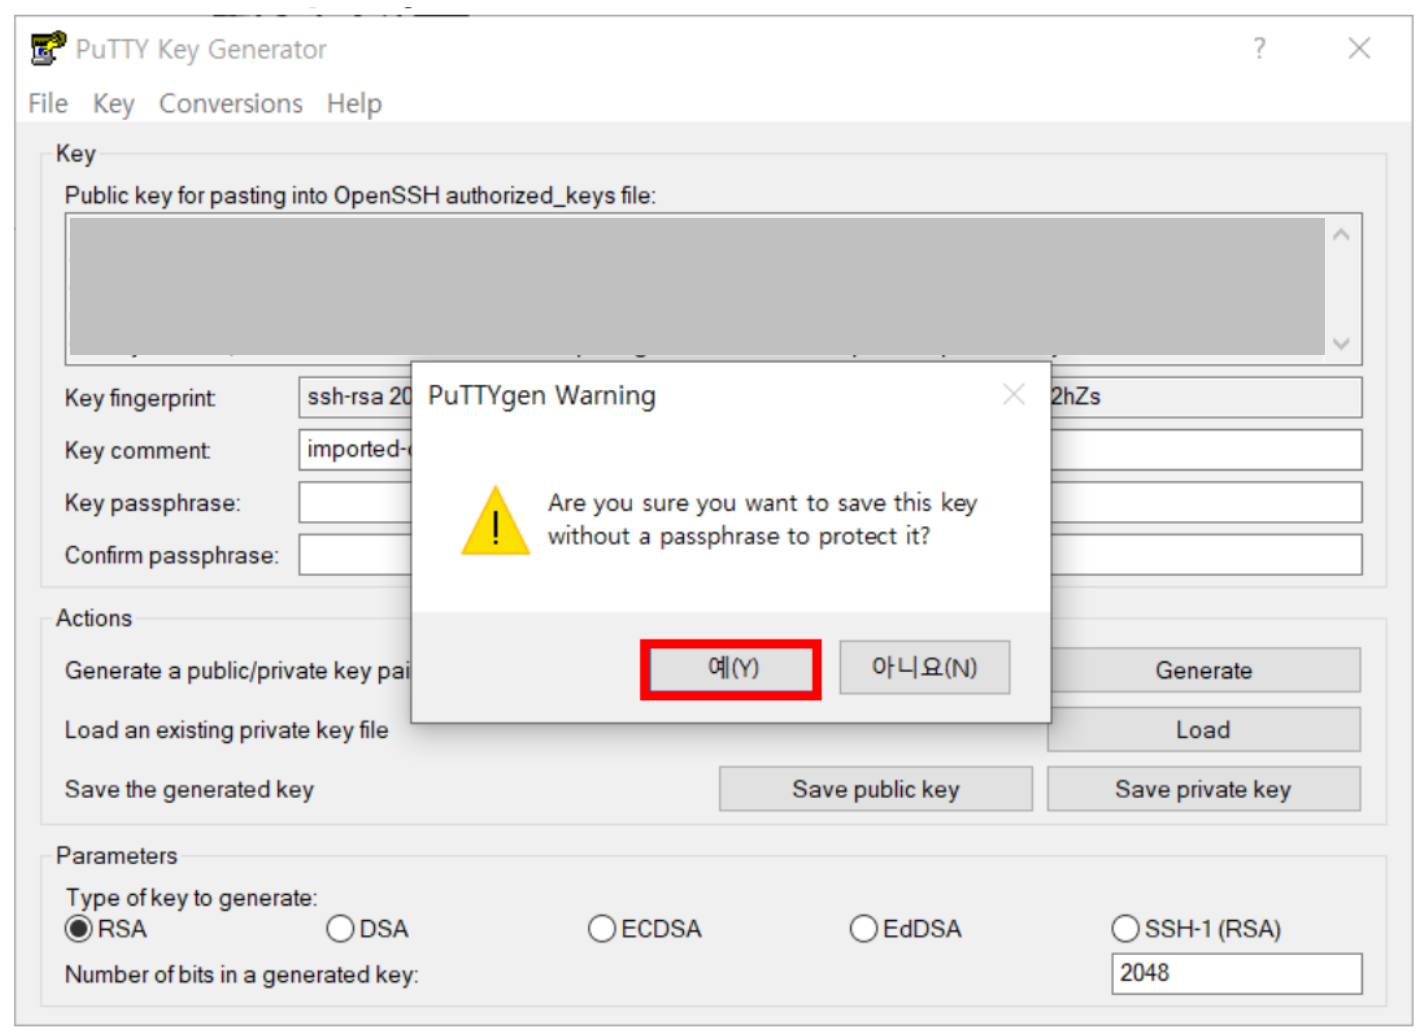1422x1035 pixels.
Task: Click the public key box scroll up arrow
Action: (x=1342, y=235)
